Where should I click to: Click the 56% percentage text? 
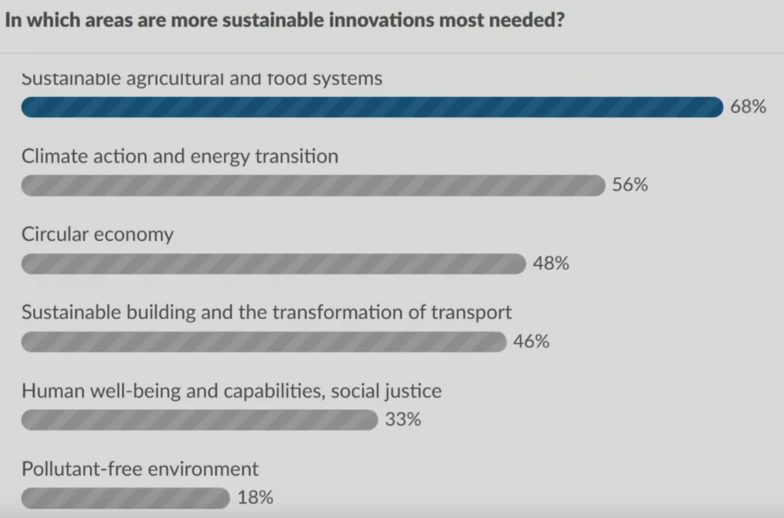coord(630,185)
